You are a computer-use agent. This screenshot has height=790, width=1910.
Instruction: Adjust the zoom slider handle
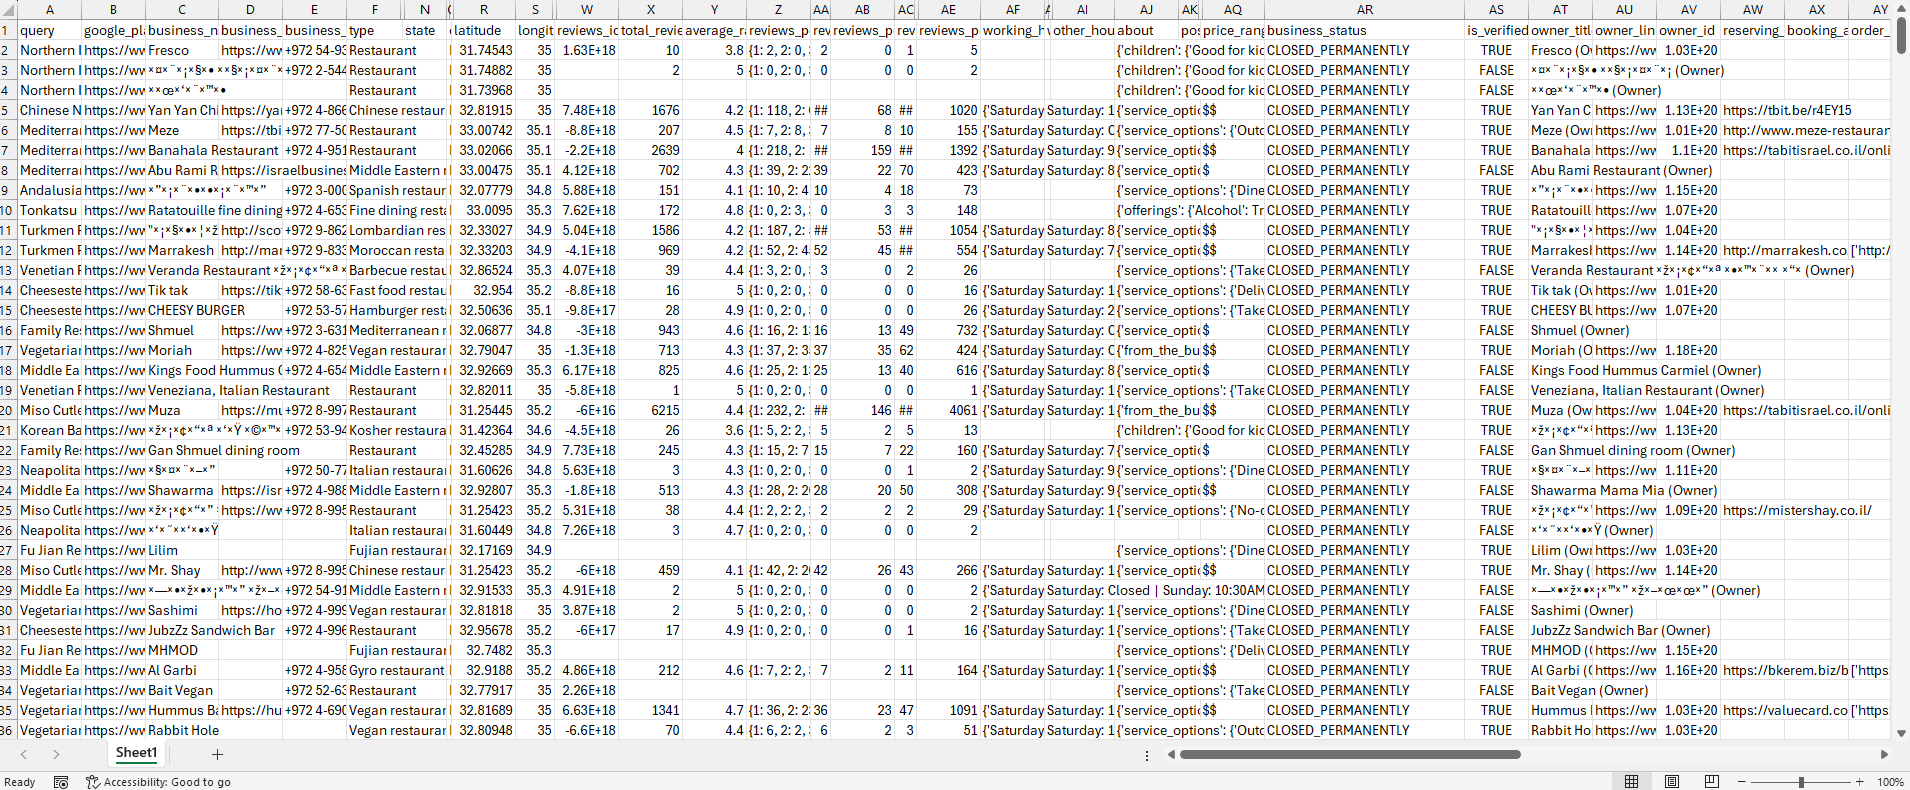pyautogui.click(x=1801, y=782)
